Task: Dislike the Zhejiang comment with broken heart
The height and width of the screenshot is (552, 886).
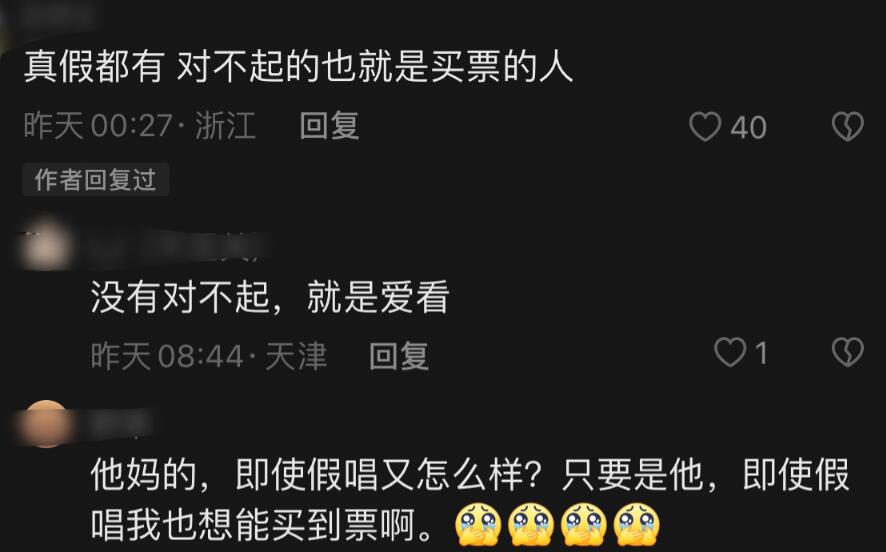Action: click(x=848, y=126)
